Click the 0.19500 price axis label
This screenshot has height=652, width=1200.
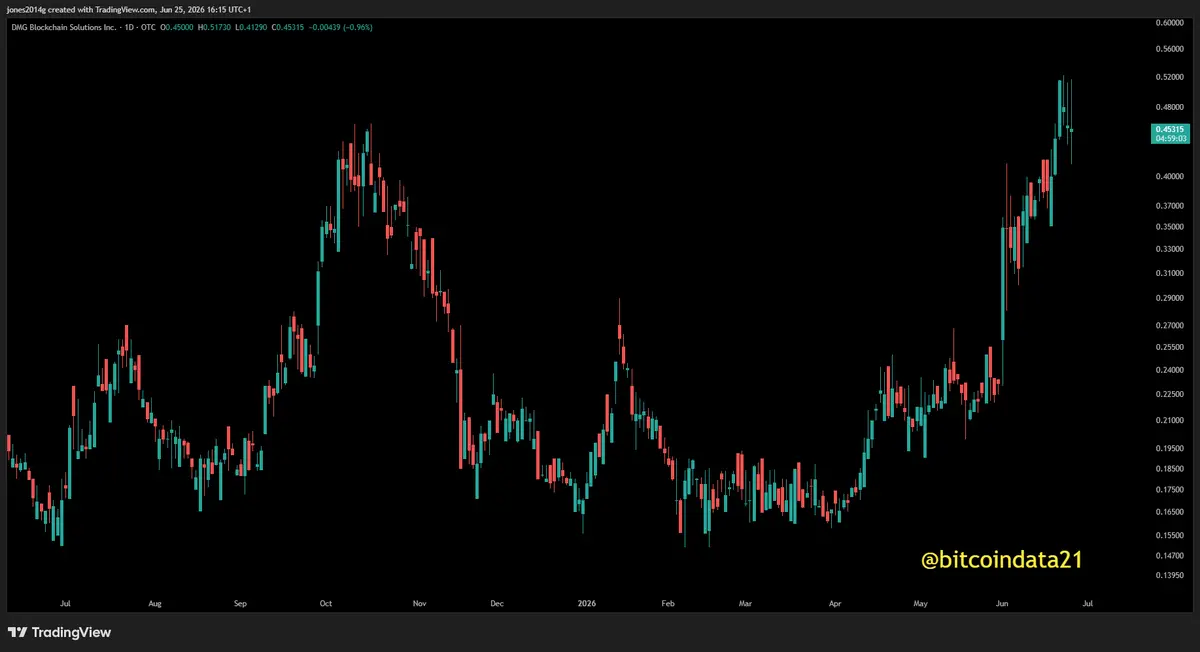(1169, 449)
